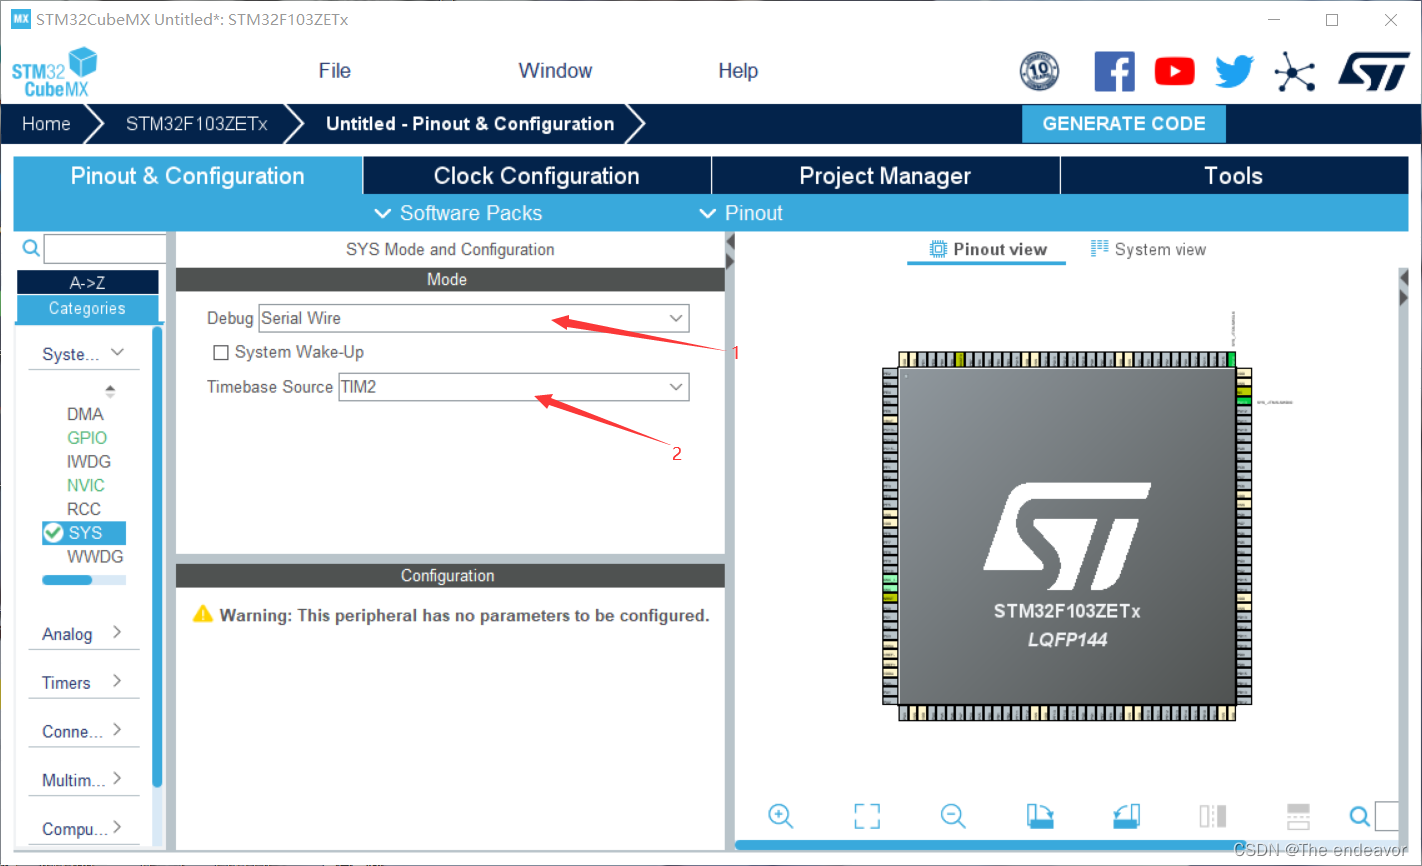
Task: Select WWDG in the System Core list
Action: point(95,557)
